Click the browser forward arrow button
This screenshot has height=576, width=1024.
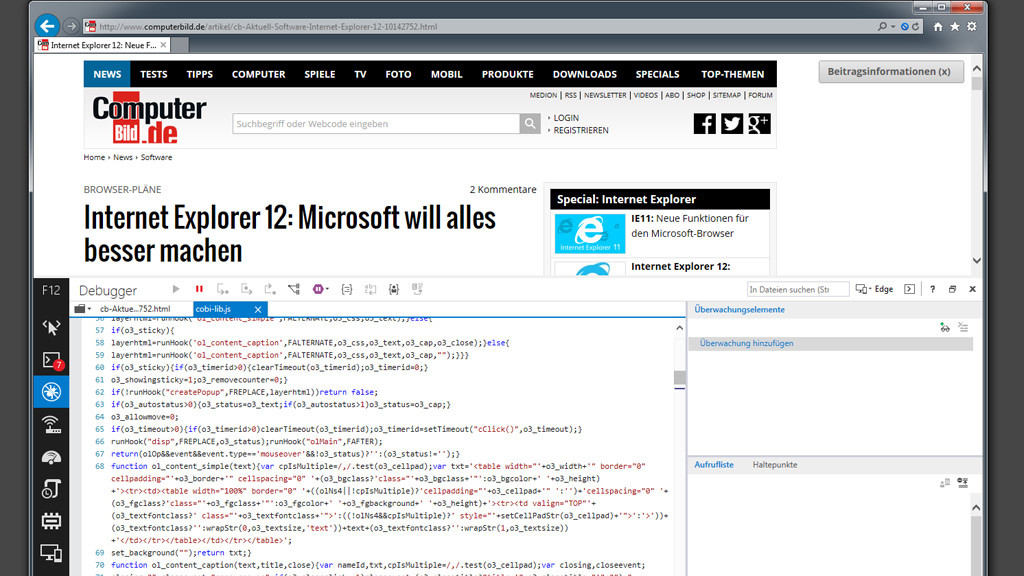(x=71, y=26)
